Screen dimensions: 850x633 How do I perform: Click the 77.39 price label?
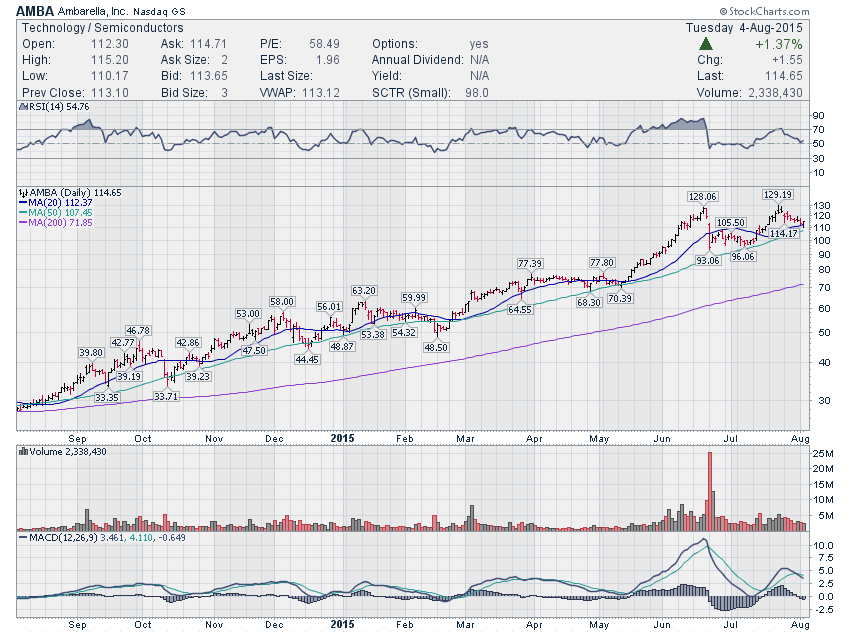point(530,264)
